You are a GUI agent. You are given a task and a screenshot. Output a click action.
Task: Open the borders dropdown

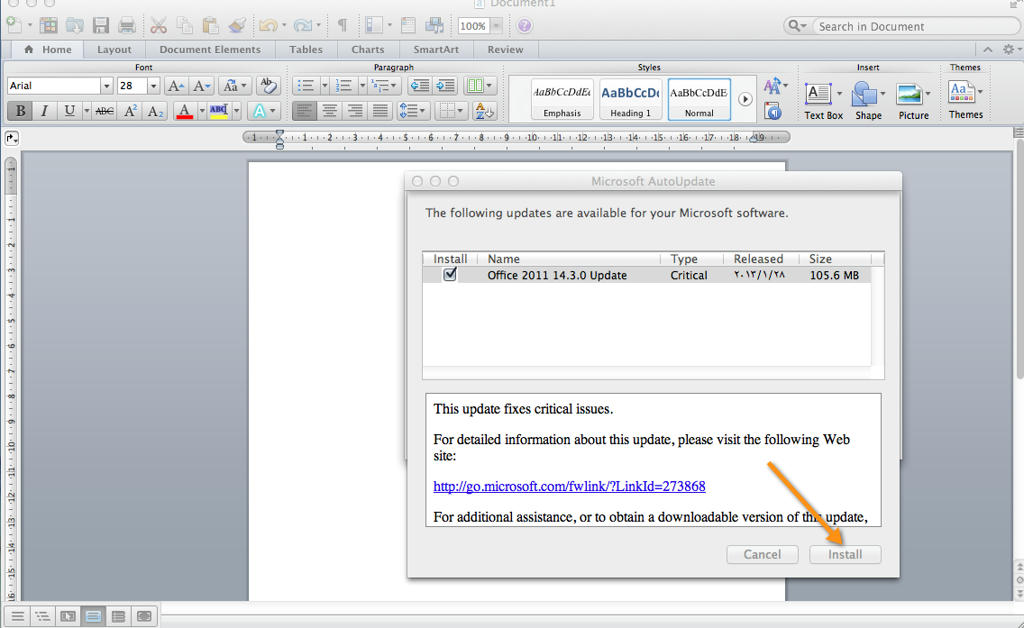[451, 111]
